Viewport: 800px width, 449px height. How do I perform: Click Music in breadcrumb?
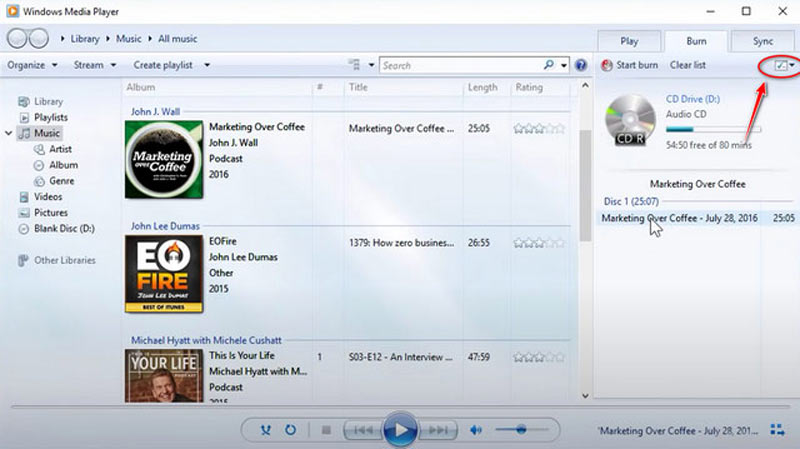129,39
